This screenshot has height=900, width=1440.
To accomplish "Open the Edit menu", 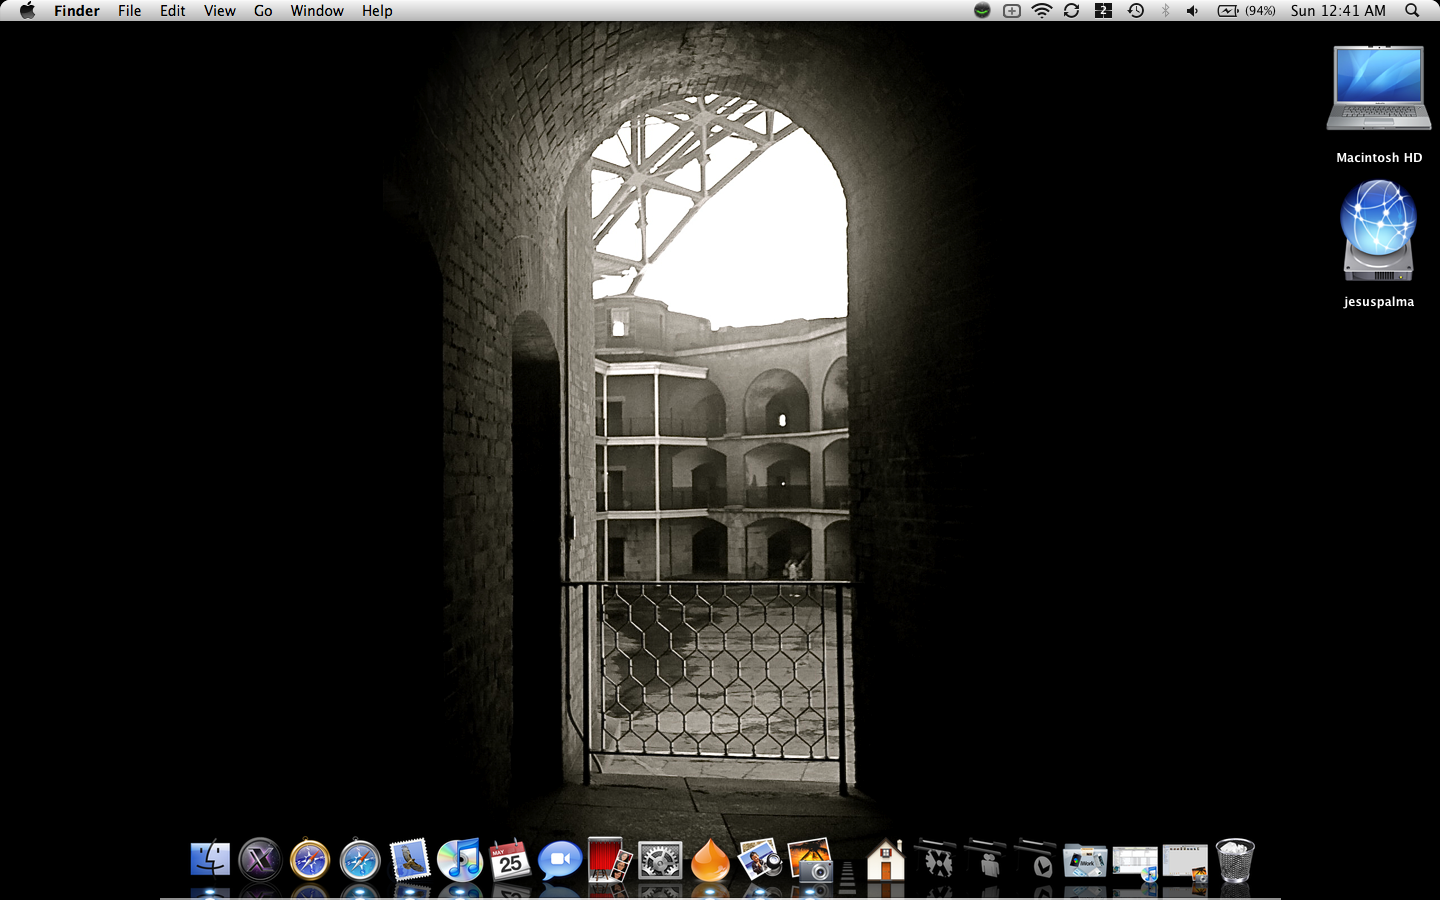I will coord(173,11).
